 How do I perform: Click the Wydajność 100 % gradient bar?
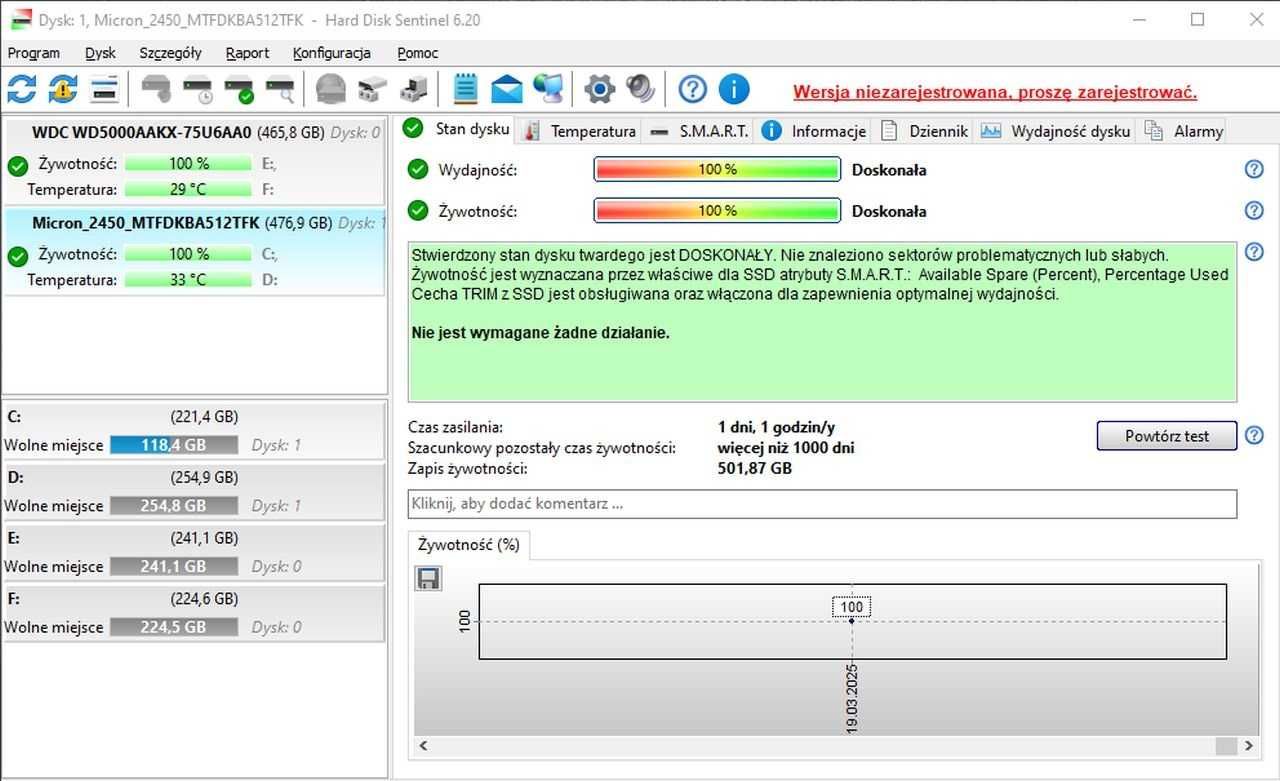(717, 169)
